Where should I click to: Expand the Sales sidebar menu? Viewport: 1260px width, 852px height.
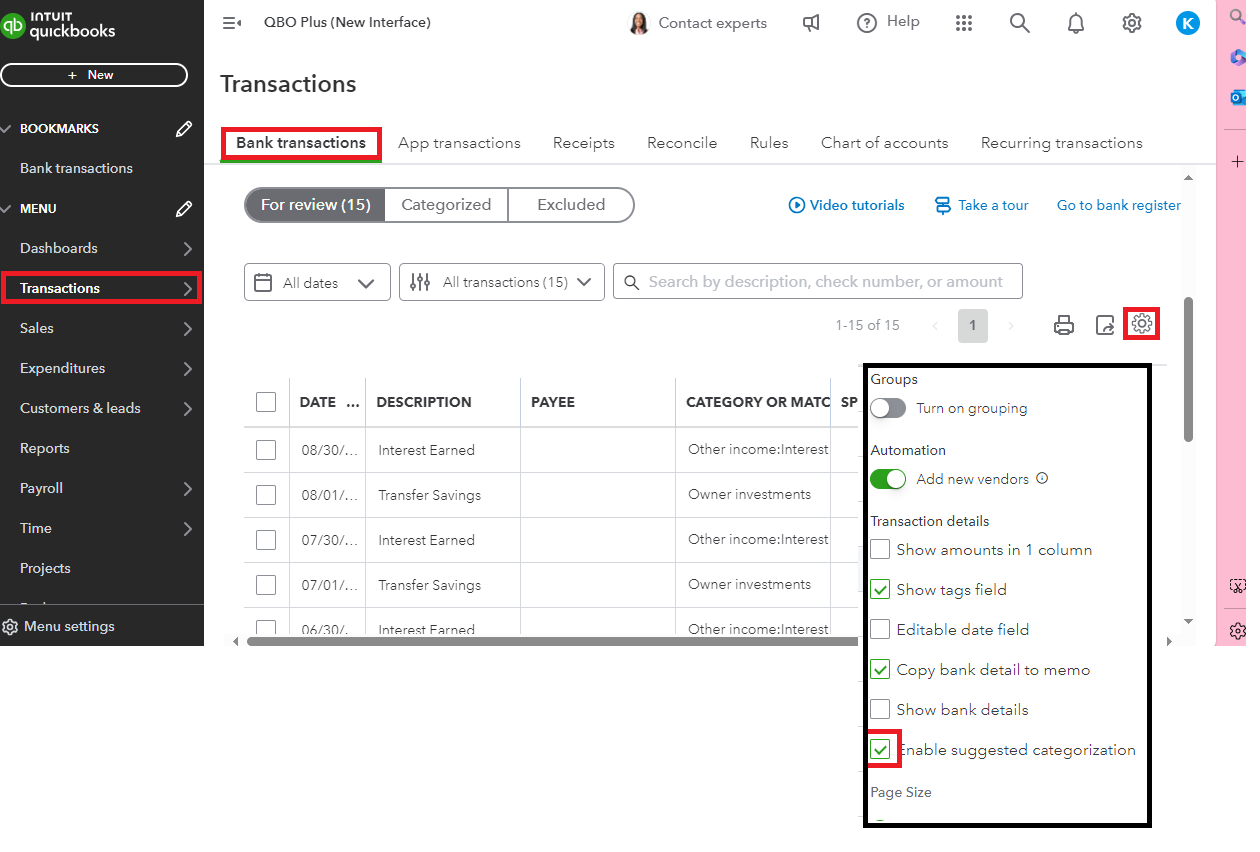[37, 328]
